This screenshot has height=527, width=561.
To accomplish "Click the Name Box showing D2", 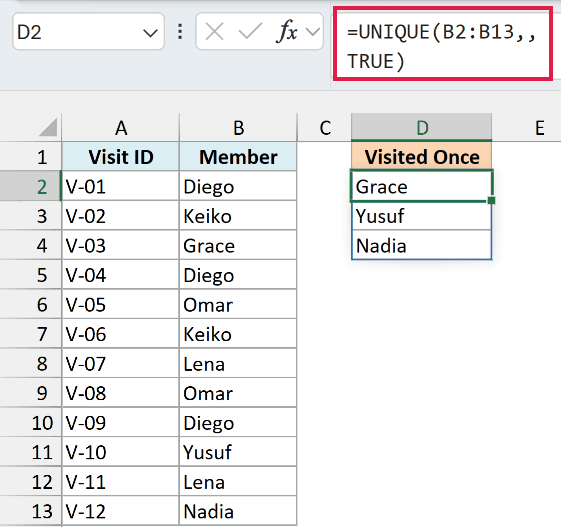I will pos(88,31).
